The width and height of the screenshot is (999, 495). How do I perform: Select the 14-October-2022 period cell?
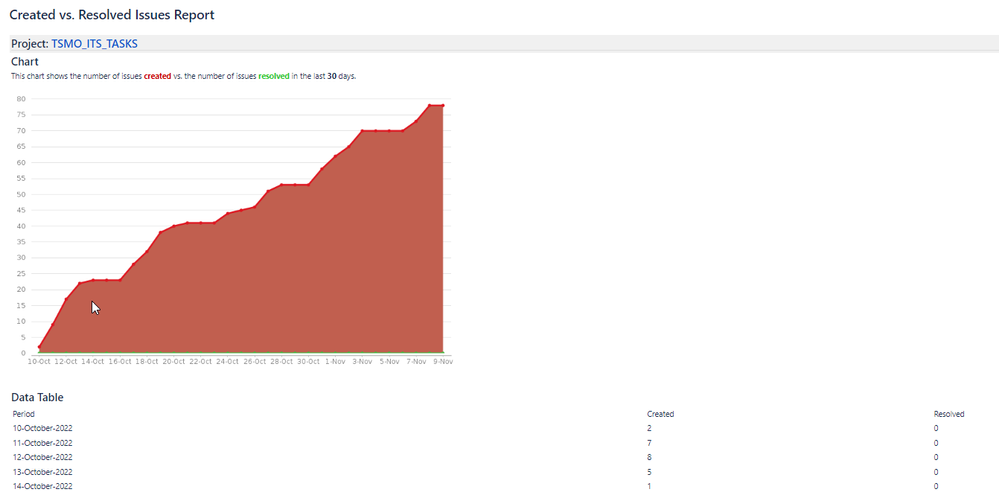pos(43,486)
